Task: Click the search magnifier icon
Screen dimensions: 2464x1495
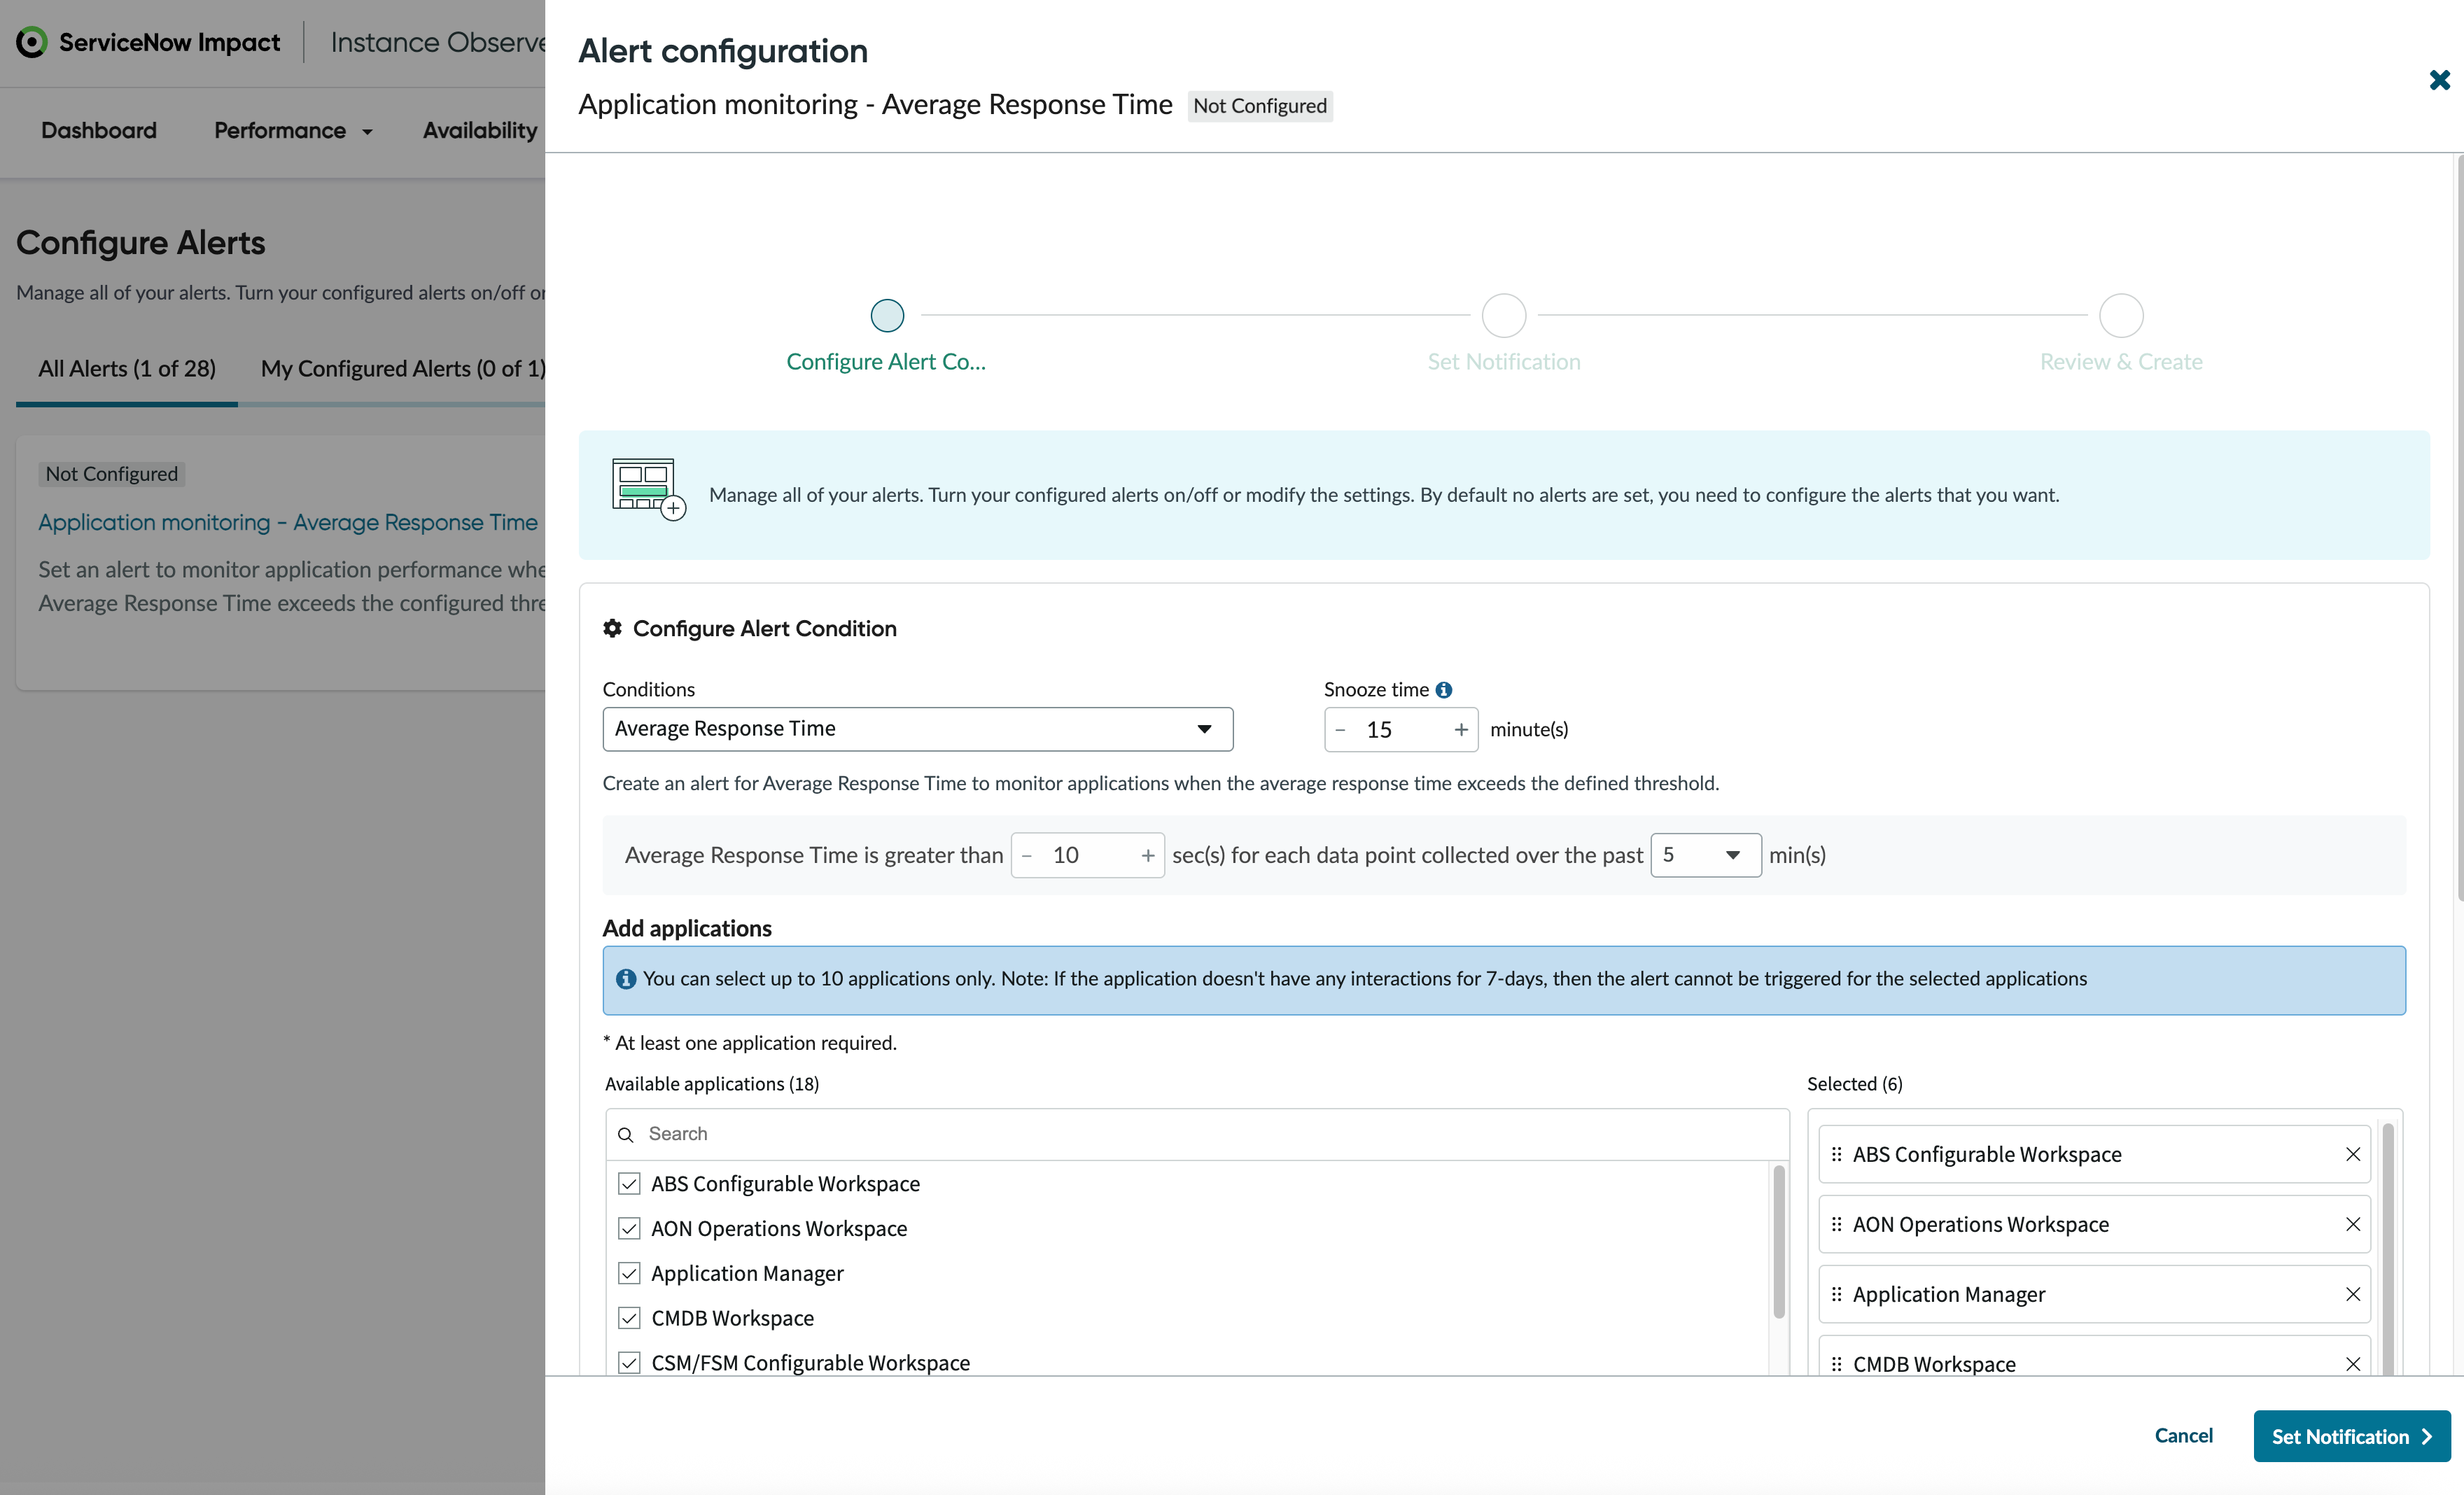Action: tap(626, 1134)
